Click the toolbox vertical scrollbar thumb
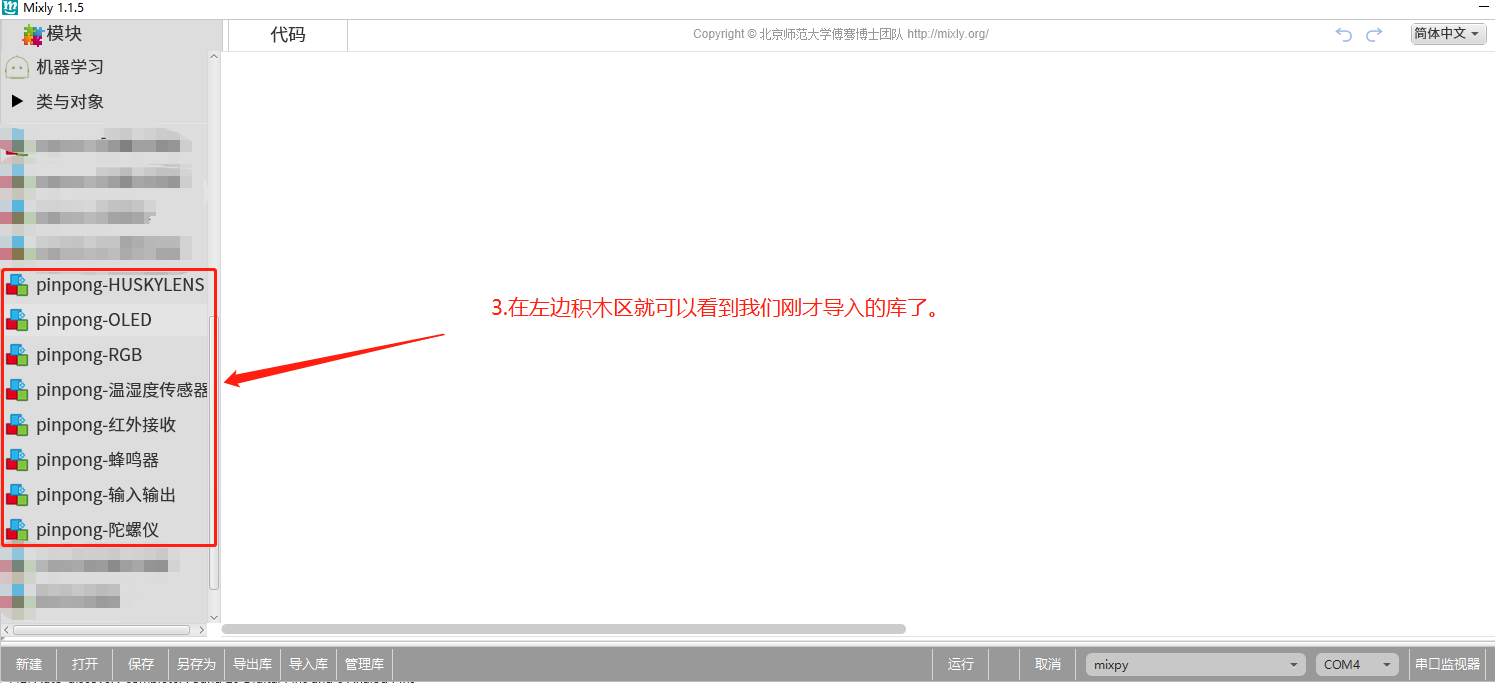 point(214,452)
